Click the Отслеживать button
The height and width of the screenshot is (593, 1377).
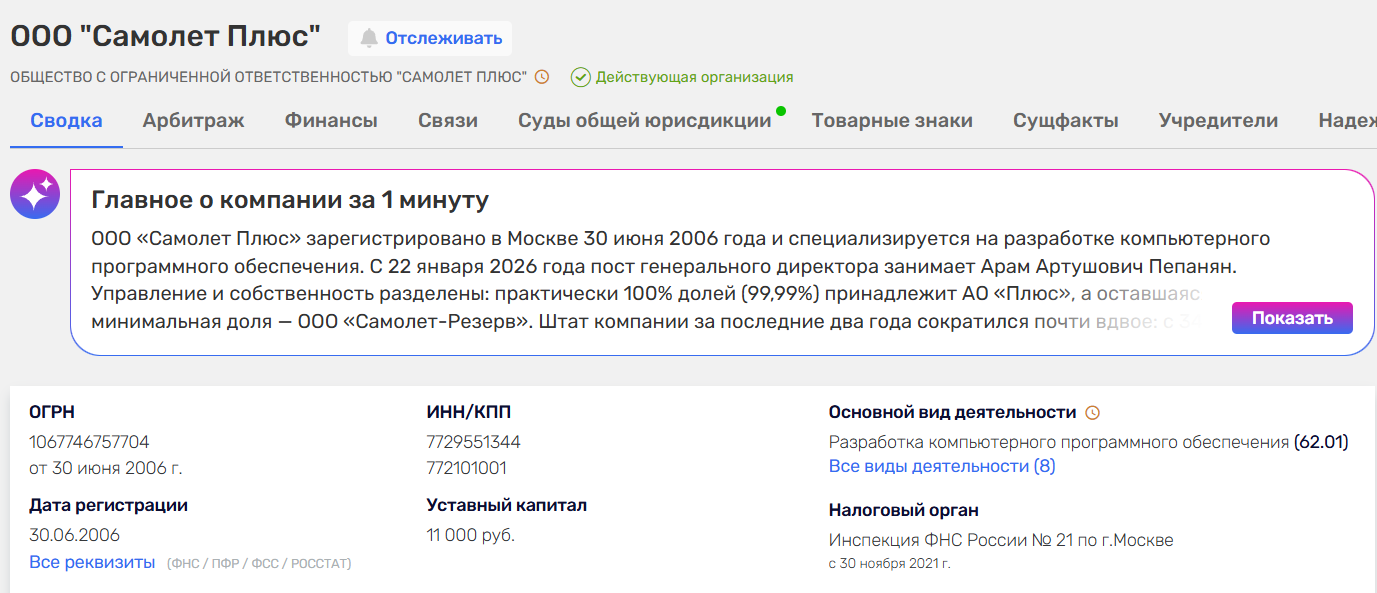point(430,39)
